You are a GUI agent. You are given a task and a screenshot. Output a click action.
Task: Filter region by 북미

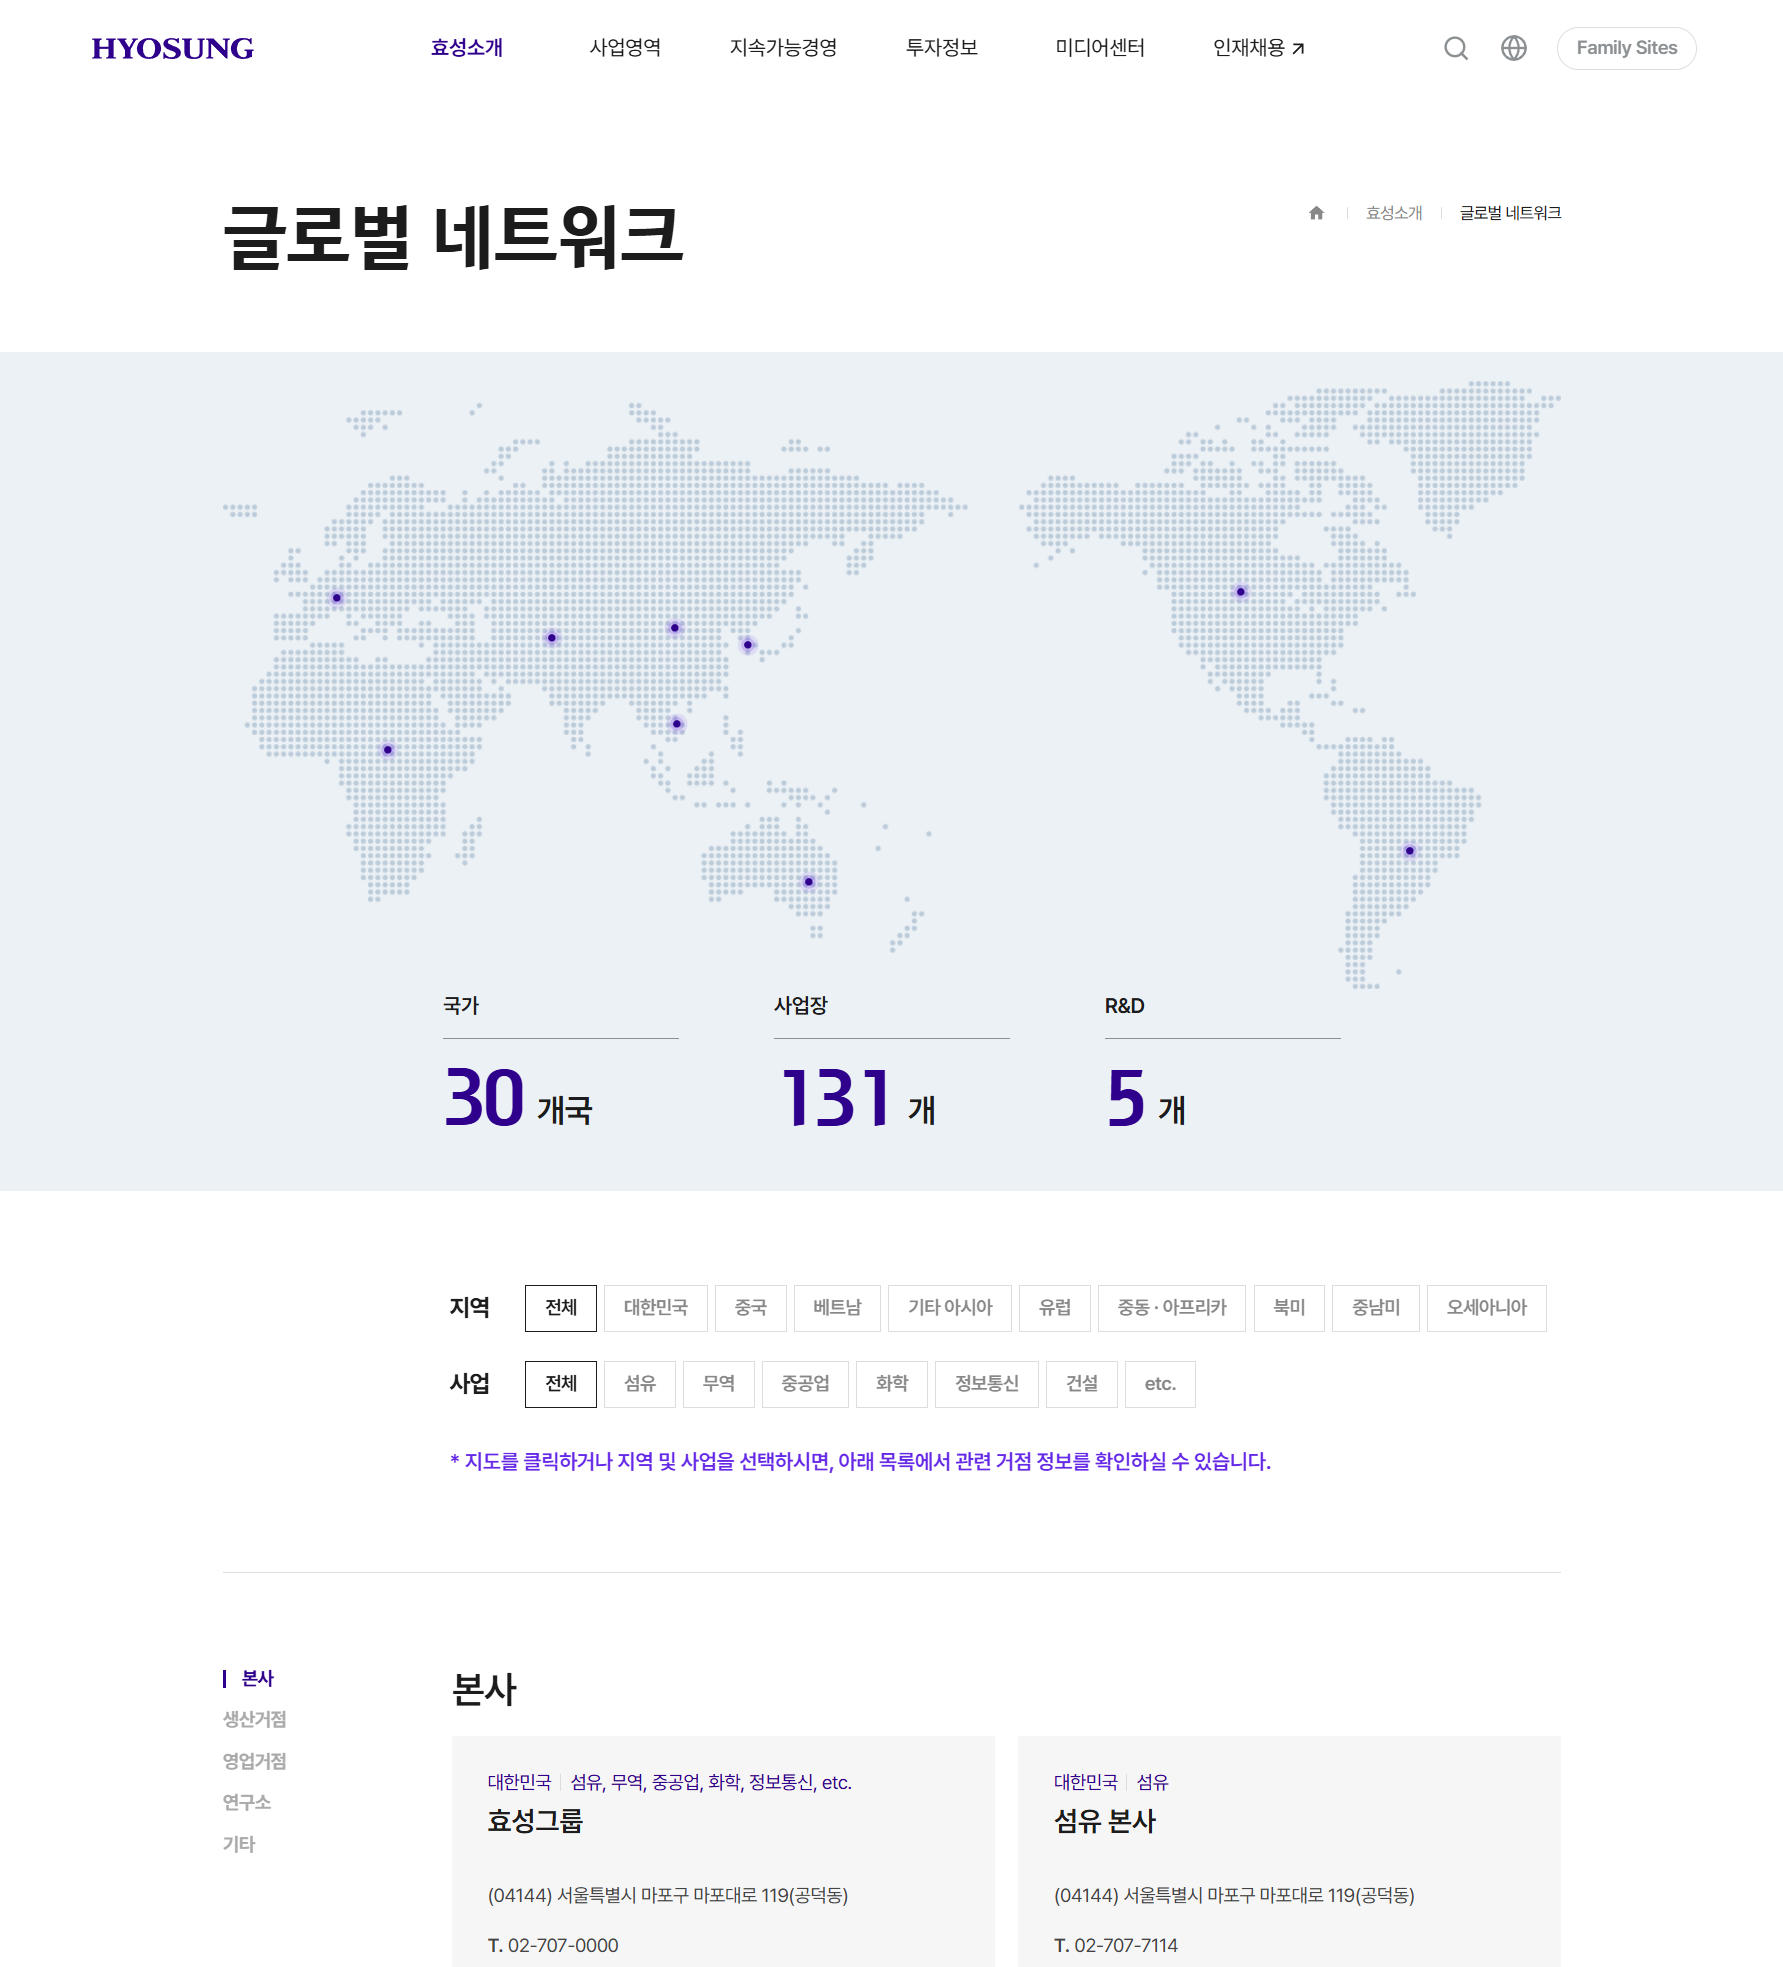[x=1289, y=1308]
